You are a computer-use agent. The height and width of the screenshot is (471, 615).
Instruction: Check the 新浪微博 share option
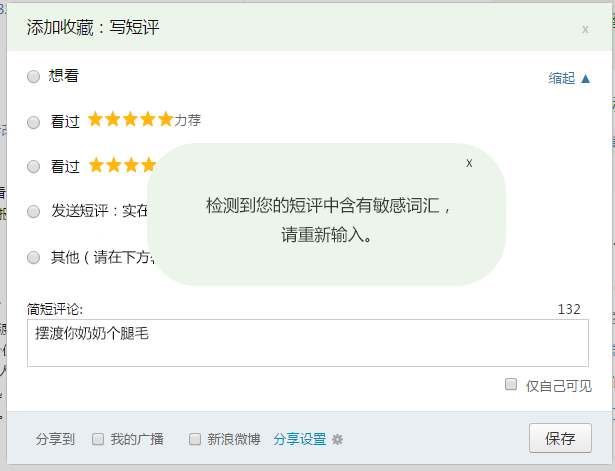pos(195,439)
